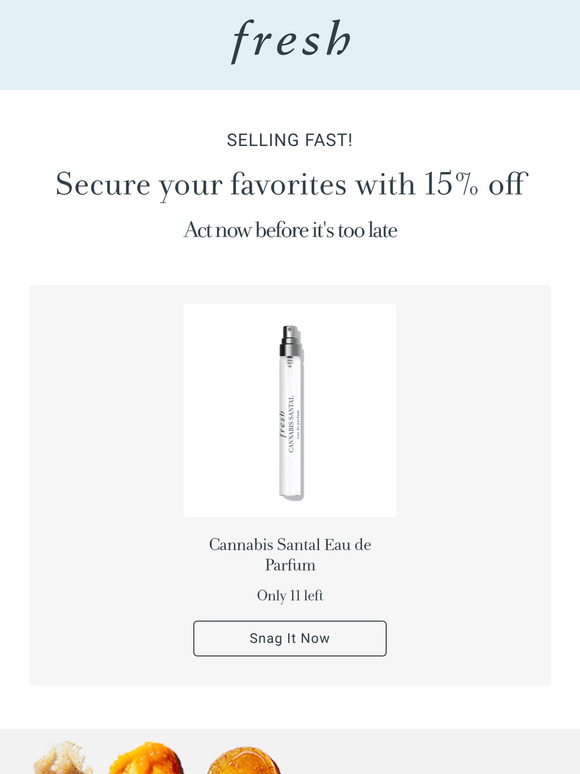Click the amber honey-colored swatch image

pyautogui.click(x=243, y=761)
